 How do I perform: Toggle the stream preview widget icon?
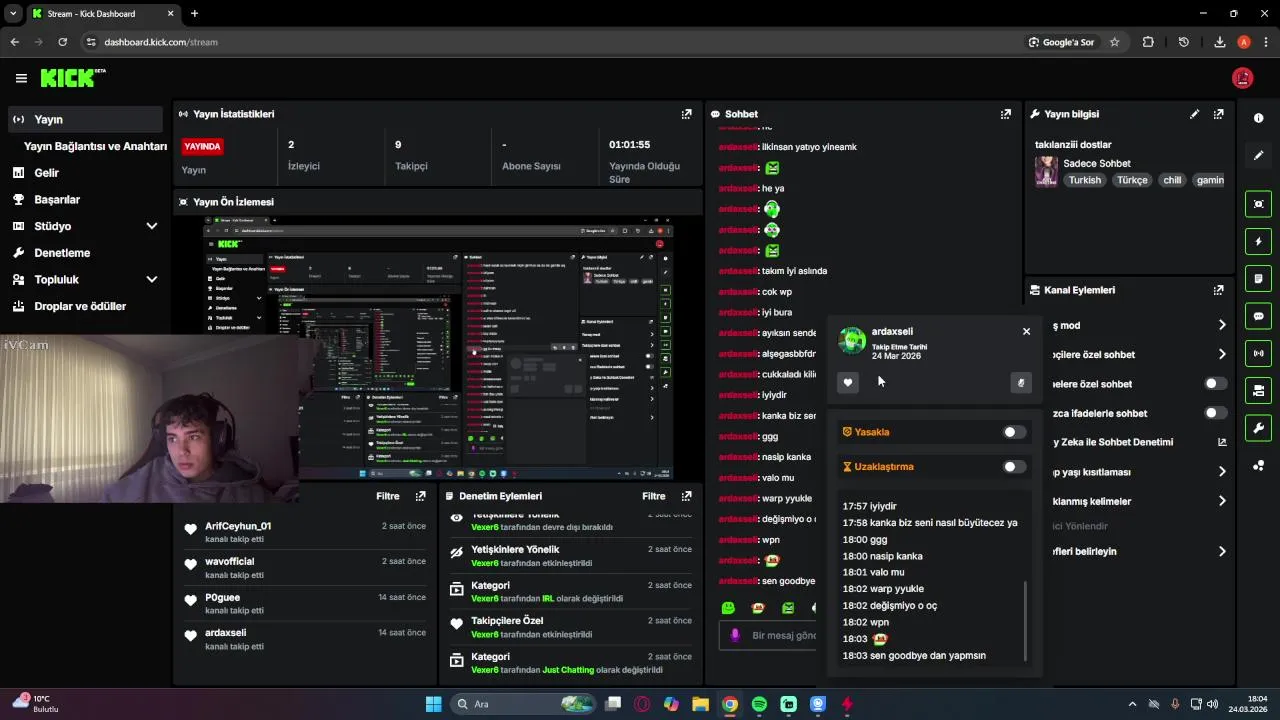[x=1258, y=204]
